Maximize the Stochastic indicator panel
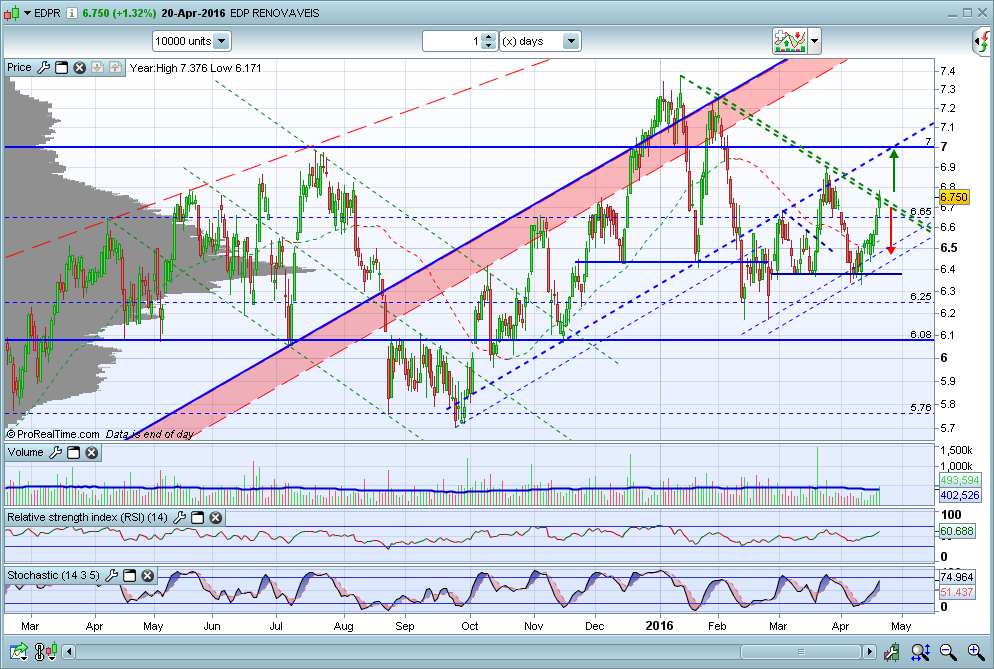Viewport: 994px width, 669px height. [129, 576]
